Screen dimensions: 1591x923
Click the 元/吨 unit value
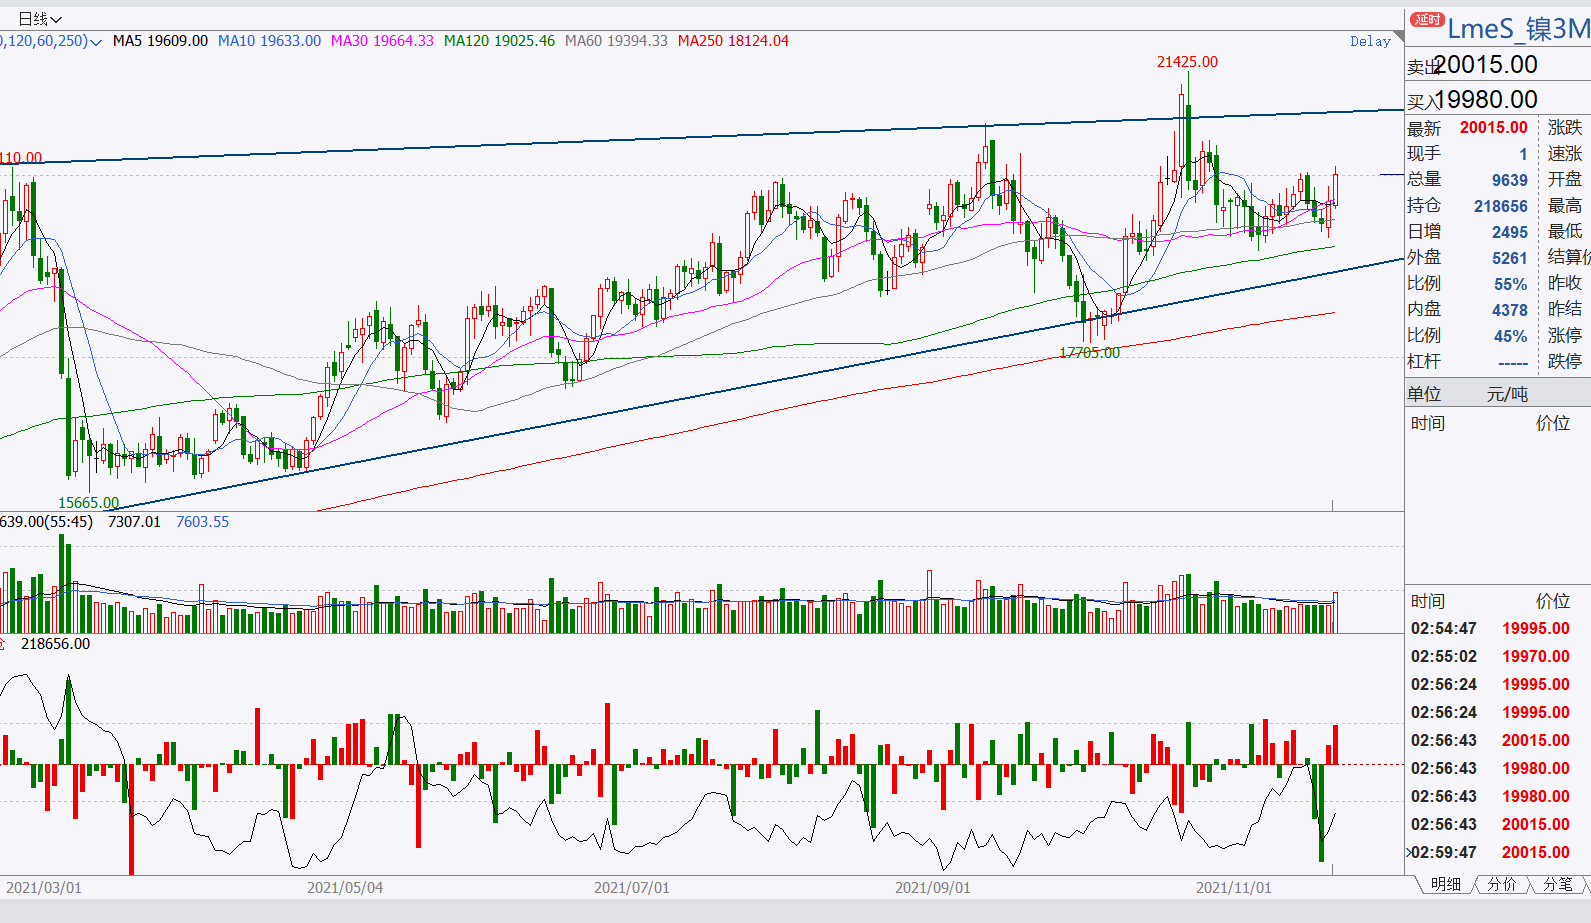pyautogui.click(x=1507, y=394)
